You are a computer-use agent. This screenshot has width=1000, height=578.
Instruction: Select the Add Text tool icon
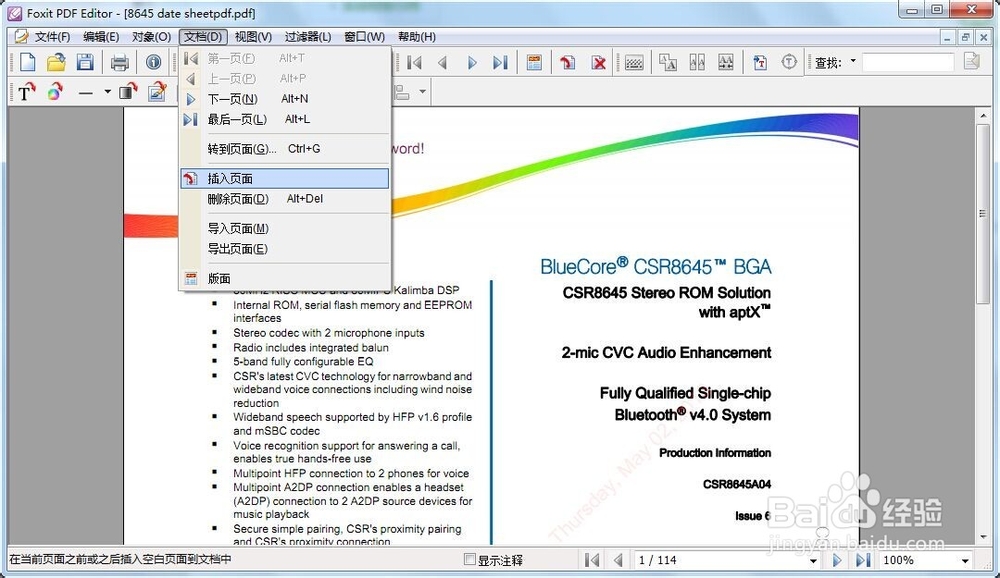[x=26, y=93]
